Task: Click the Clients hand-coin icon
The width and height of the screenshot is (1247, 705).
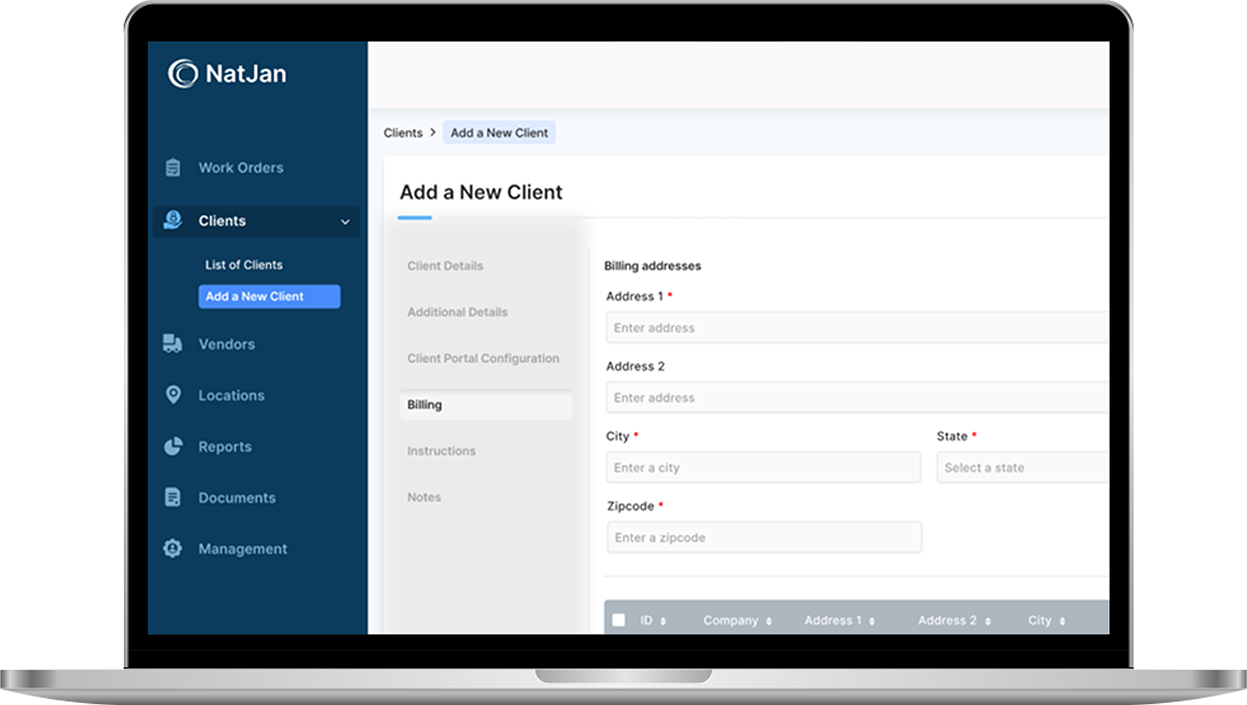Action: tap(173, 221)
